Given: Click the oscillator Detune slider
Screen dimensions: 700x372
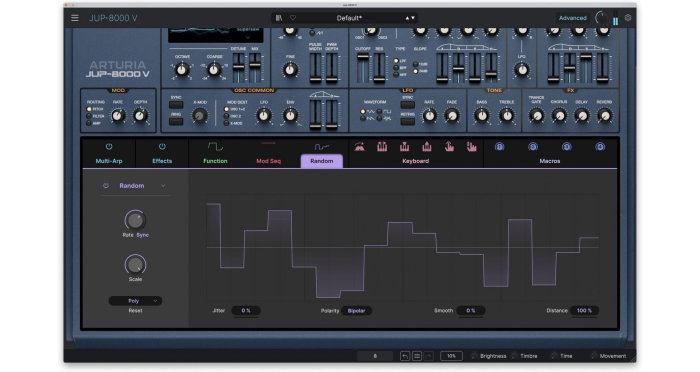Looking at the screenshot, I should 239,67.
